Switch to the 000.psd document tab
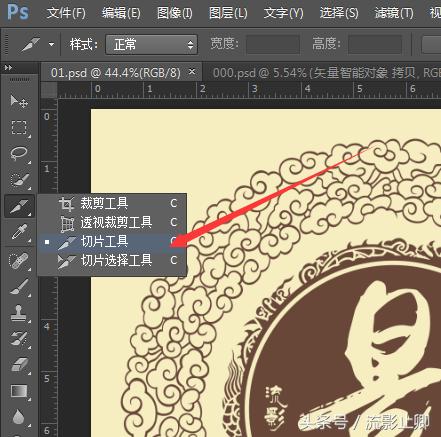The width and height of the screenshot is (441, 437). pos(322,72)
